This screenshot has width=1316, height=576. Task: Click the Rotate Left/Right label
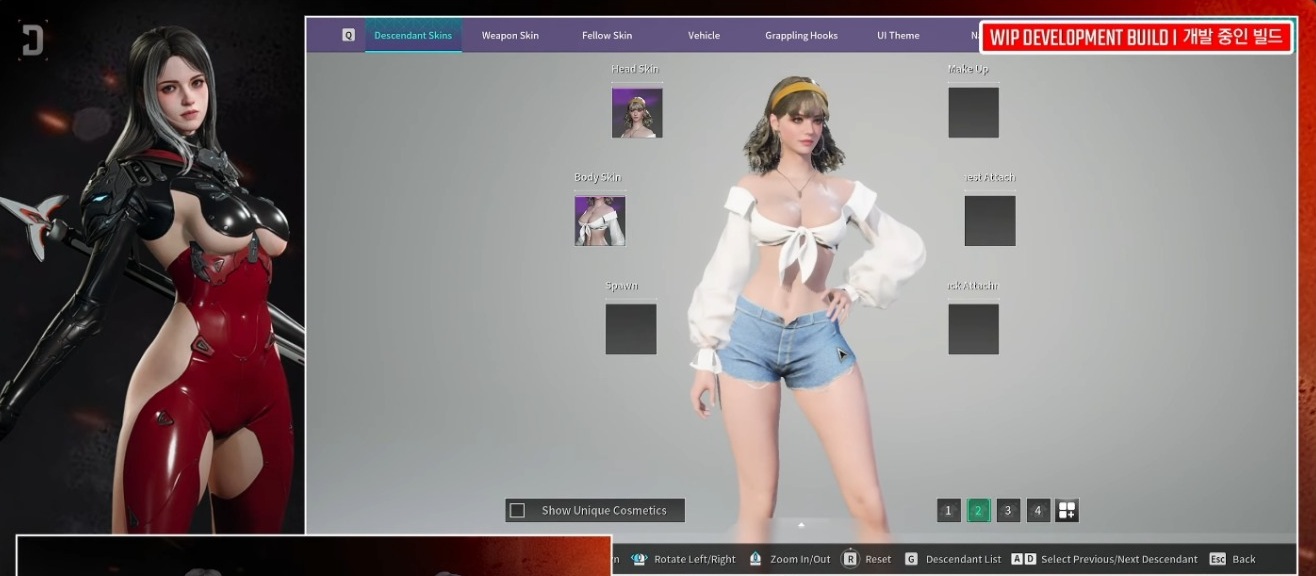point(695,559)
